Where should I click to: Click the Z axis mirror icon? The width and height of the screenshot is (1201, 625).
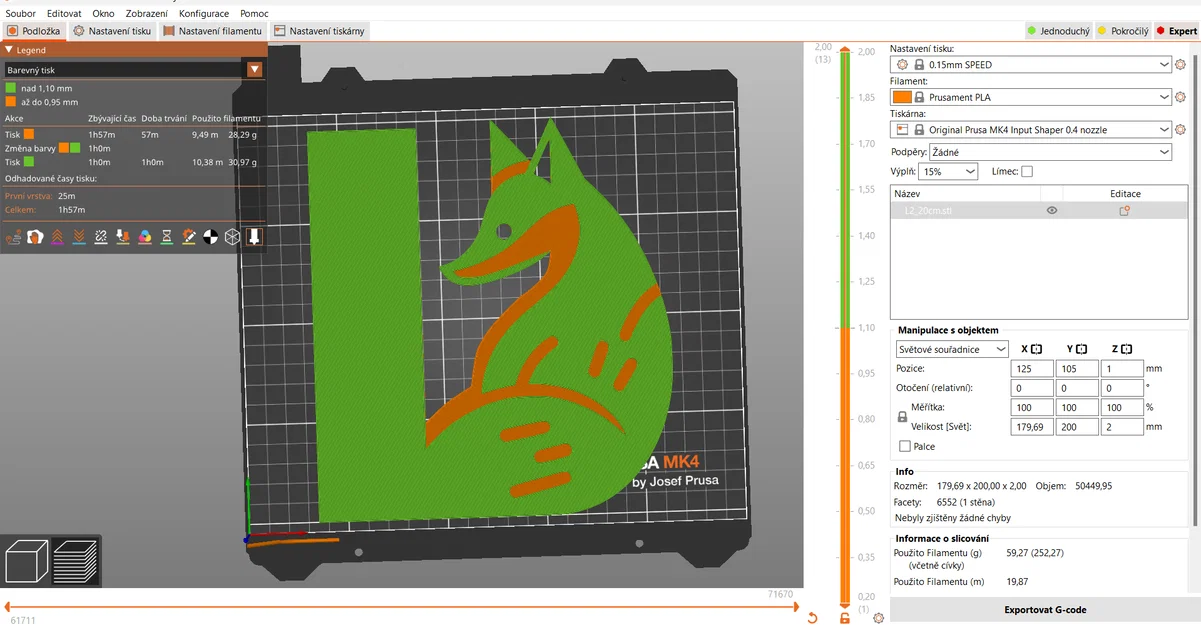coord(1126,349)
